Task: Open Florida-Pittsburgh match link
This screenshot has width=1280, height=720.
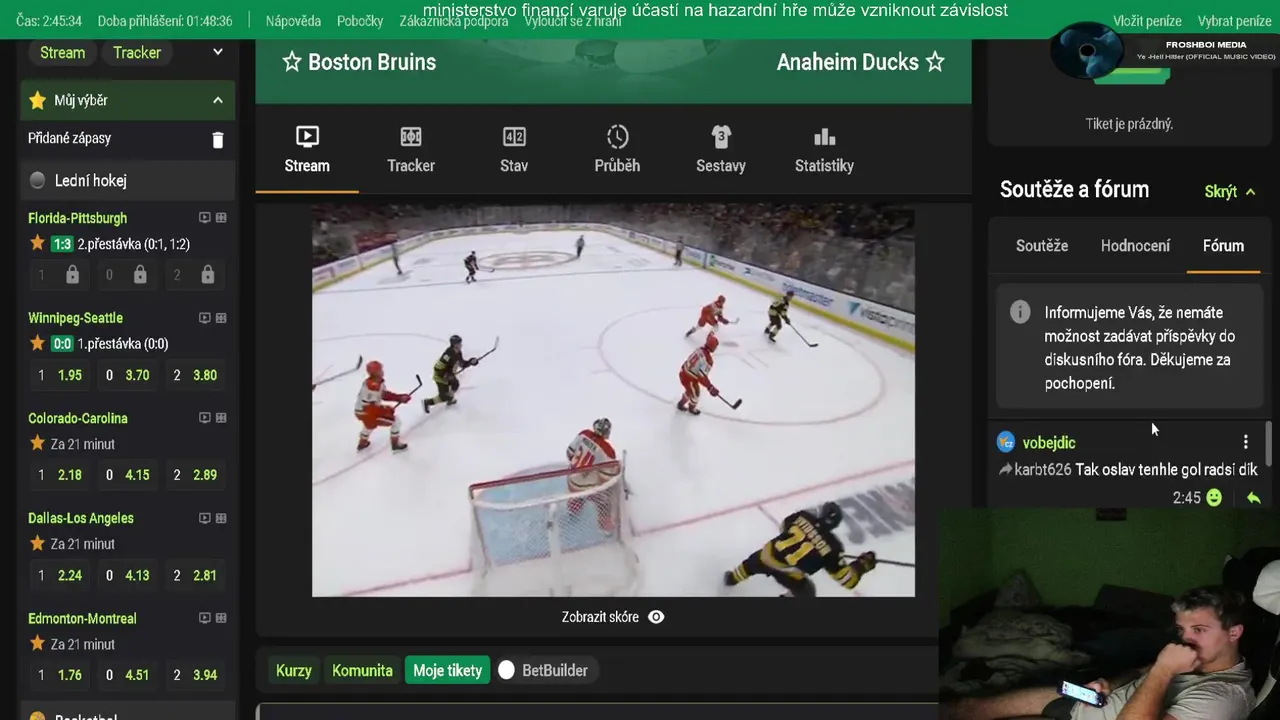Action: [x=77, y=218]
